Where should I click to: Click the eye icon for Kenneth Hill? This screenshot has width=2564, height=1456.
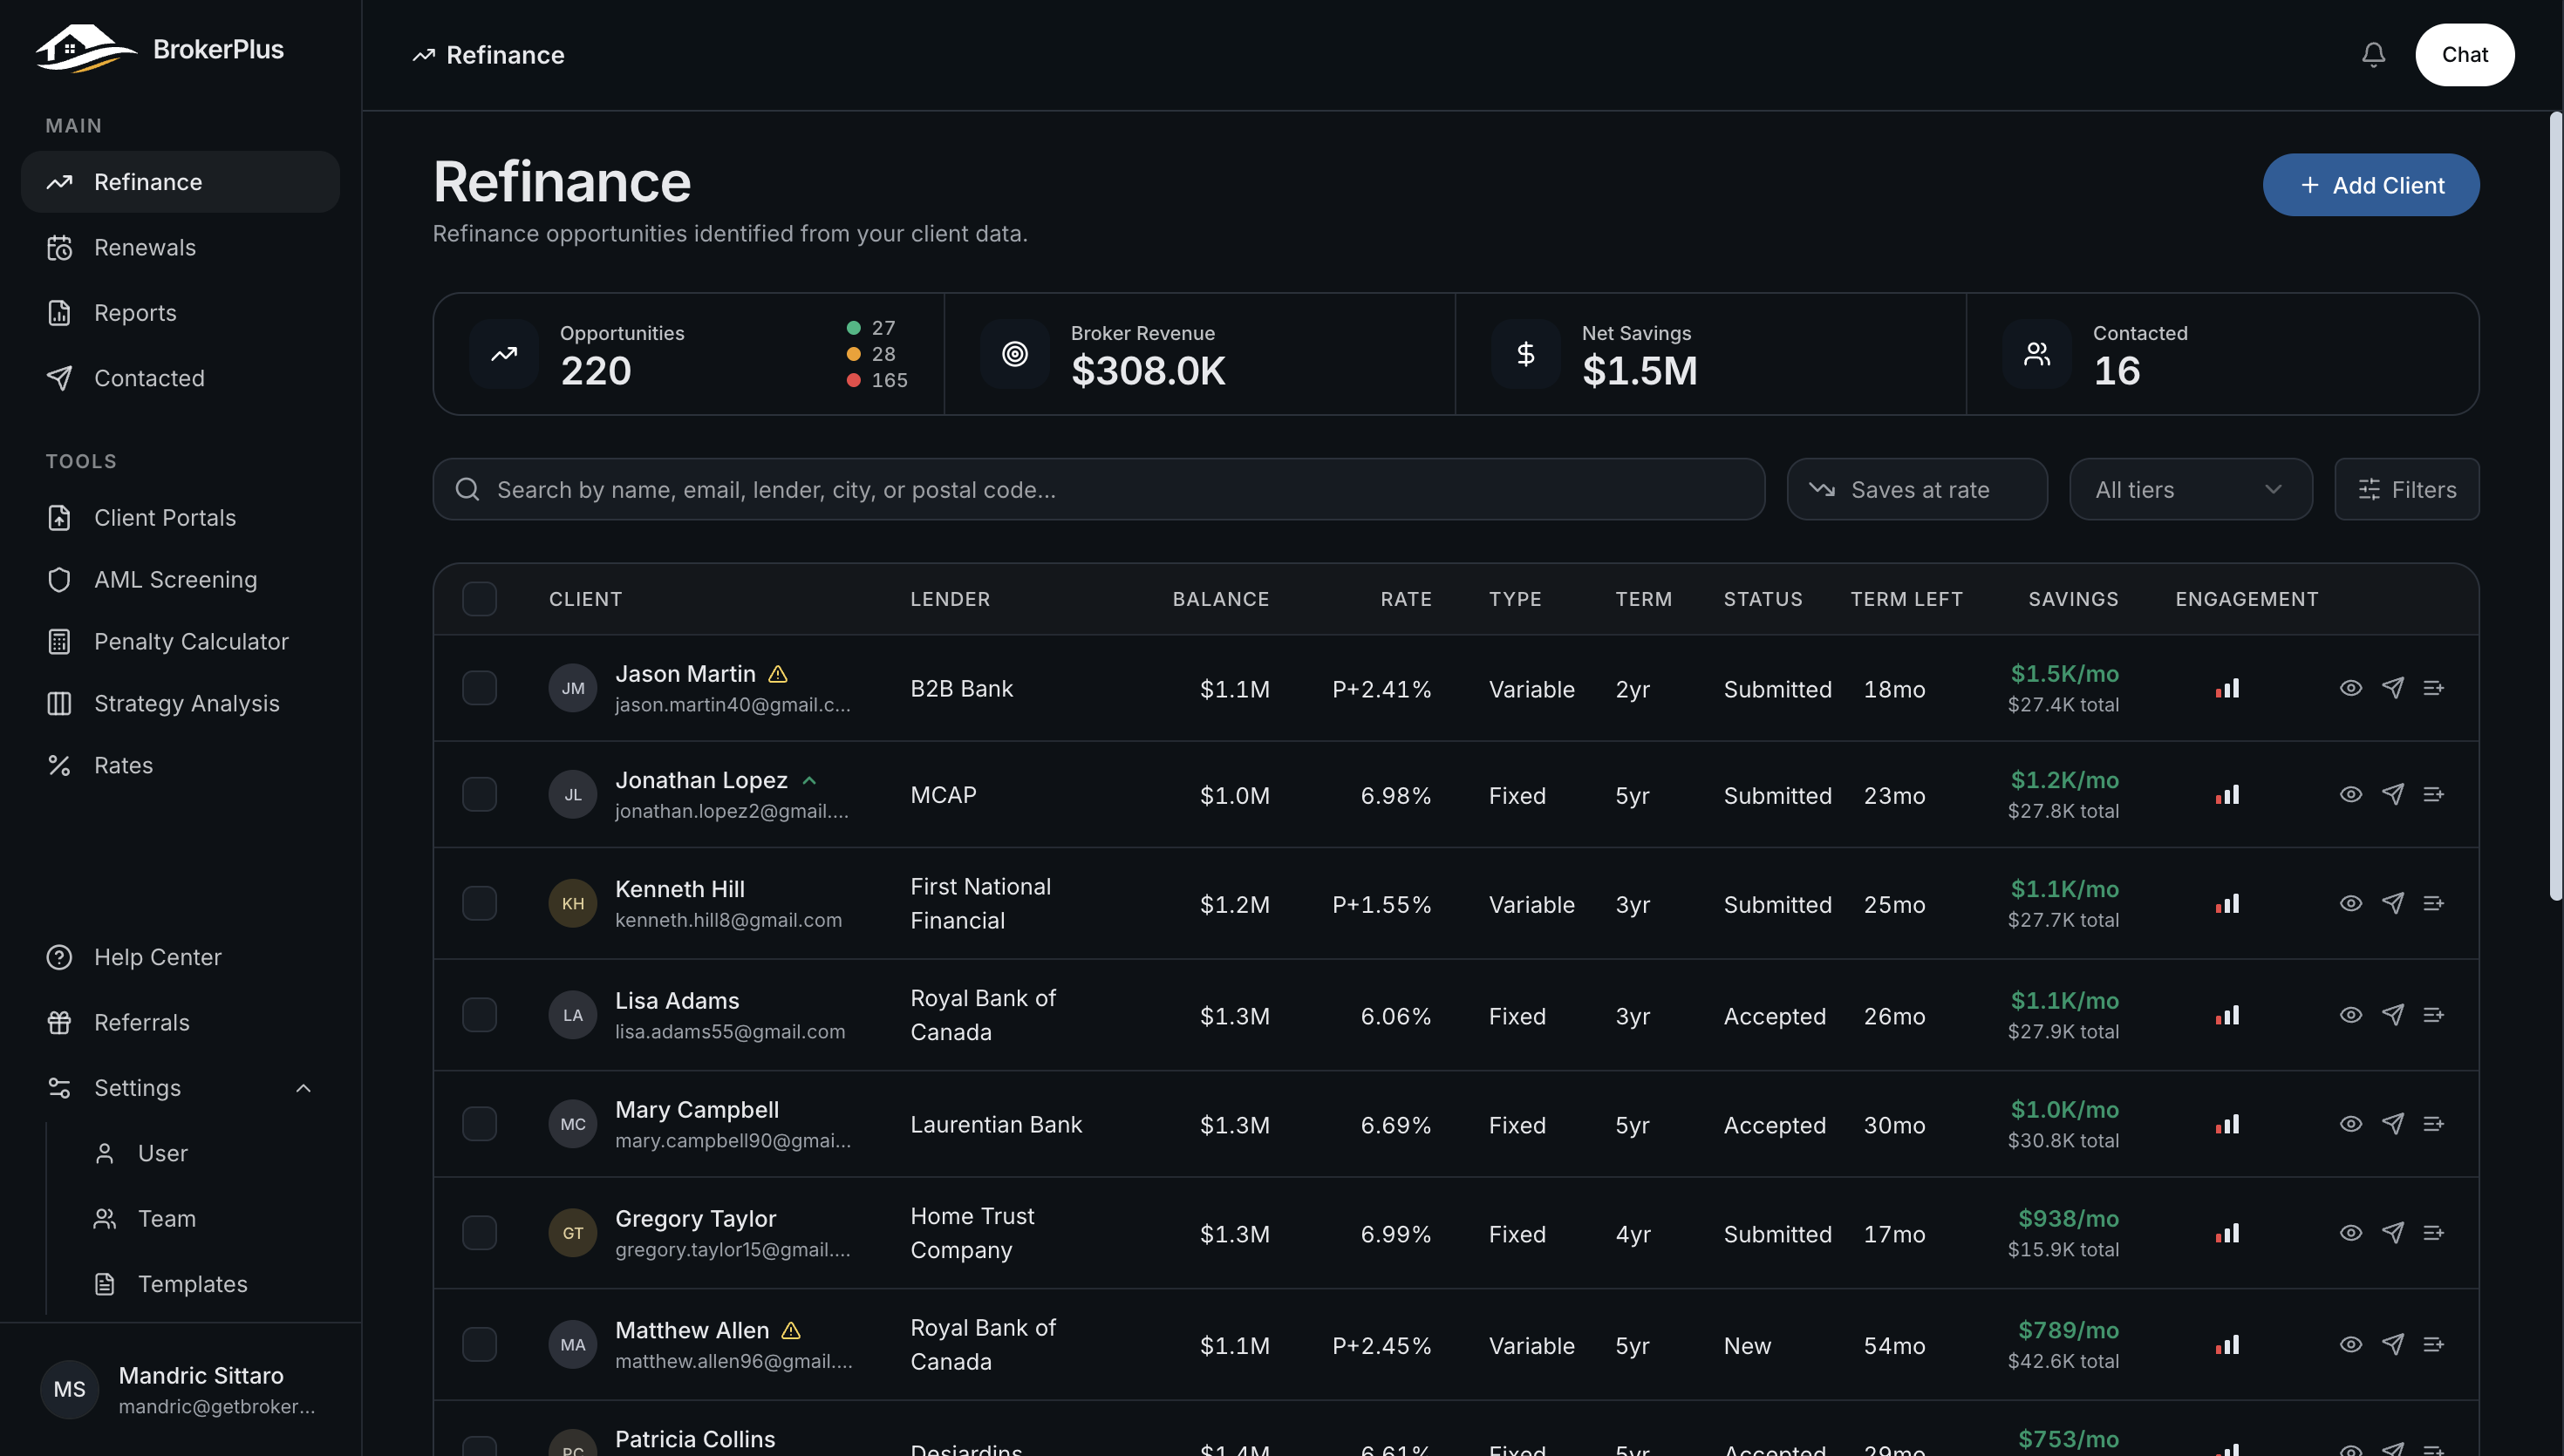coord(2351,903)
